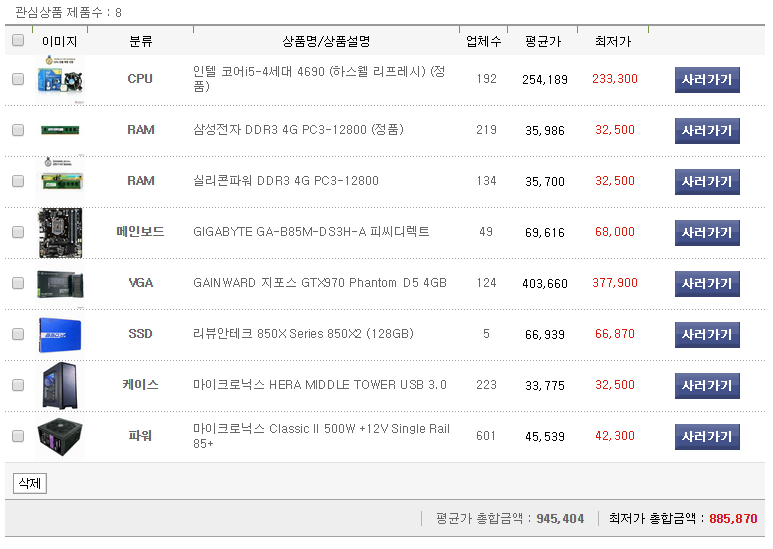The width and height of the screenshot is (773, 549).
Task: Click the blue SSD product image
Action: coord(60,334)
